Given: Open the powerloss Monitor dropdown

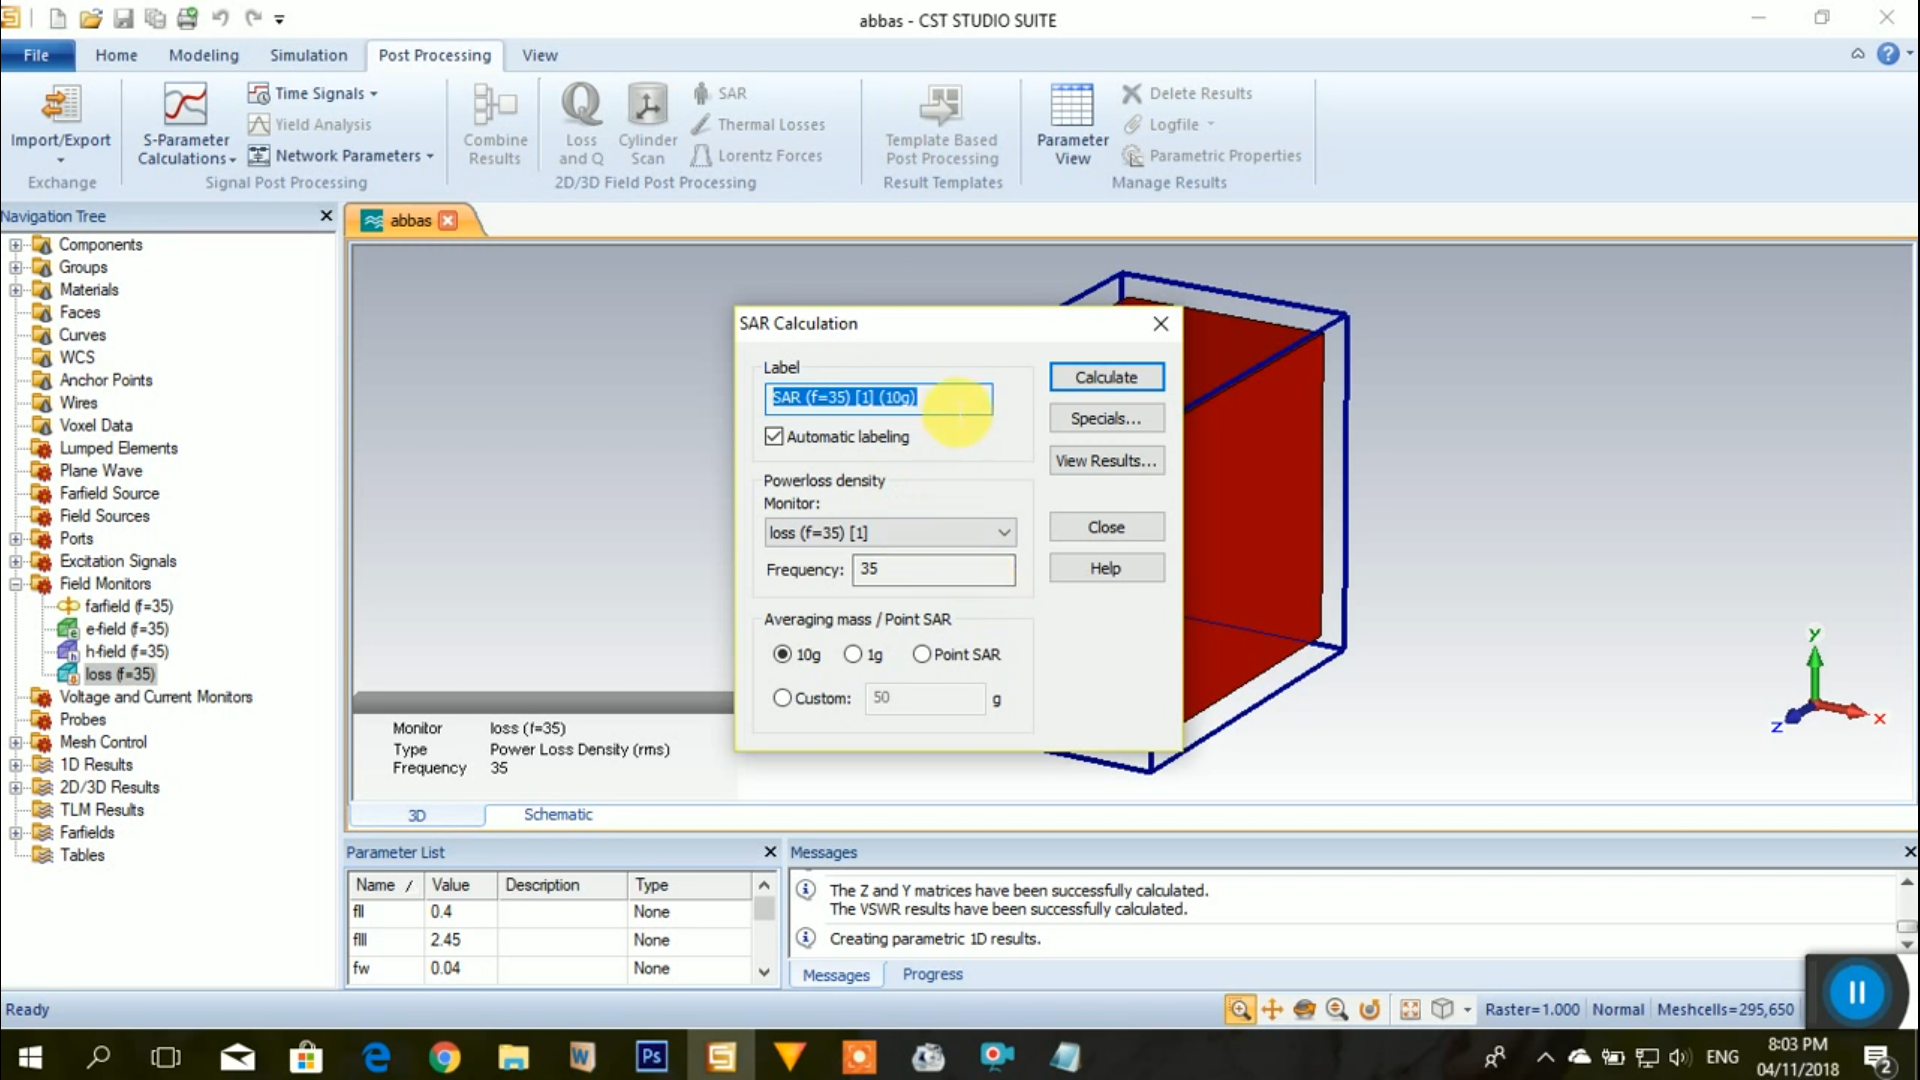Looking at the screenshot, I should click(x=1003, y=533).
